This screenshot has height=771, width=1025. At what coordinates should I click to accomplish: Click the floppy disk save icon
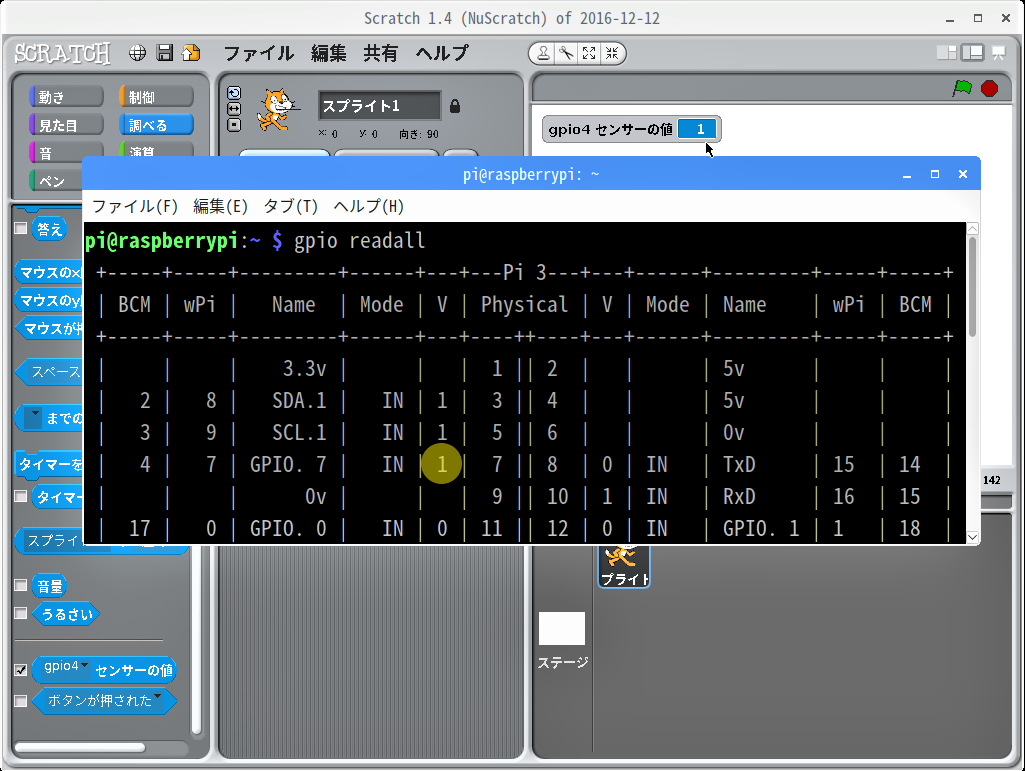click(x=165, y=53)
